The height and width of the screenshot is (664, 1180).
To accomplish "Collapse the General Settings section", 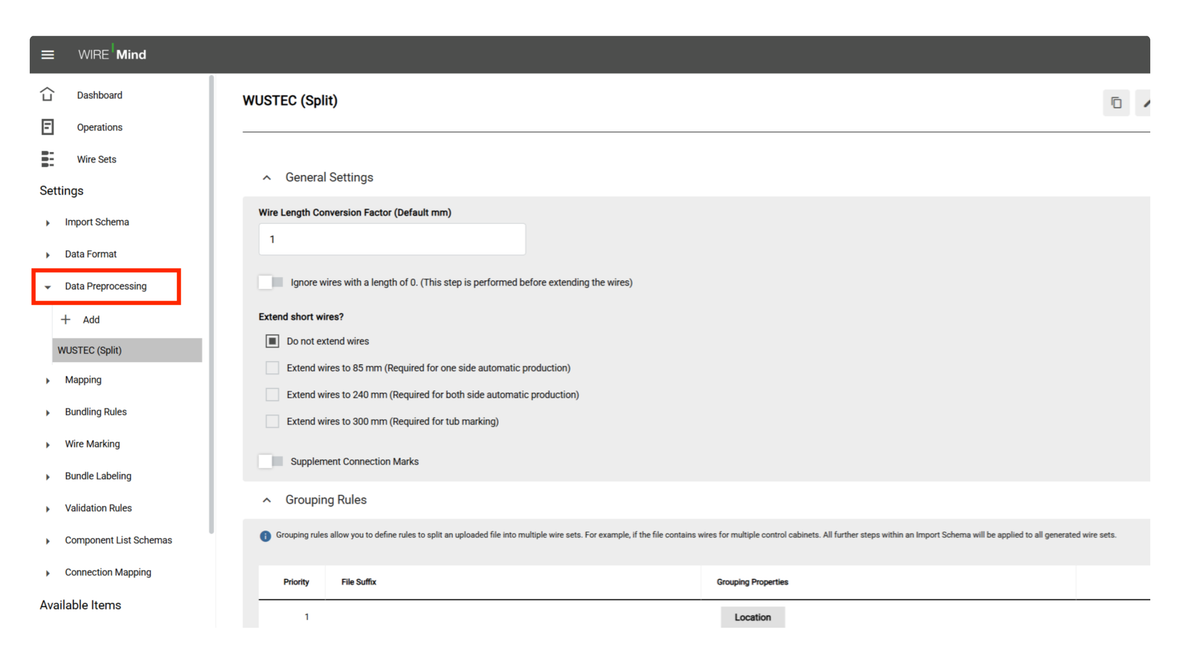I will tap(266, 178).
